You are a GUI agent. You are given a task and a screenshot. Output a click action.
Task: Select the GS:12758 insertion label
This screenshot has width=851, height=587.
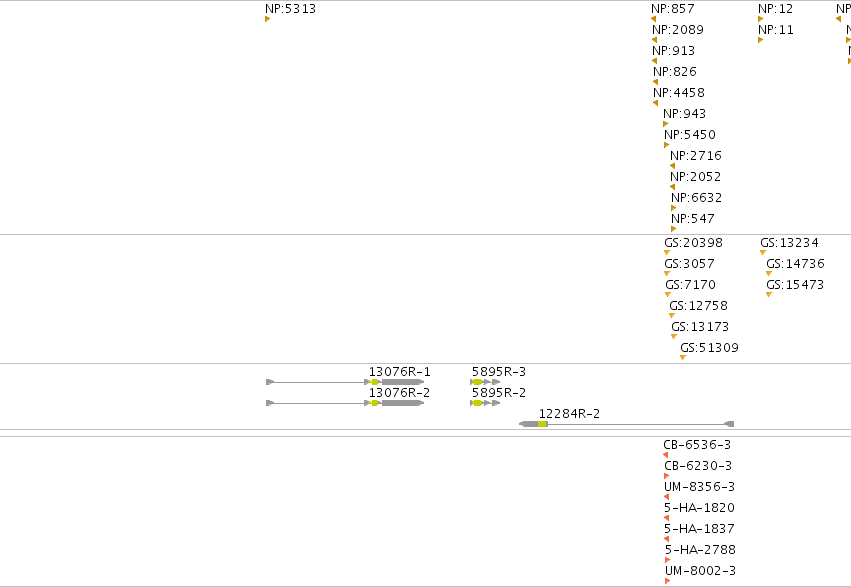click(x=698, y=306)
